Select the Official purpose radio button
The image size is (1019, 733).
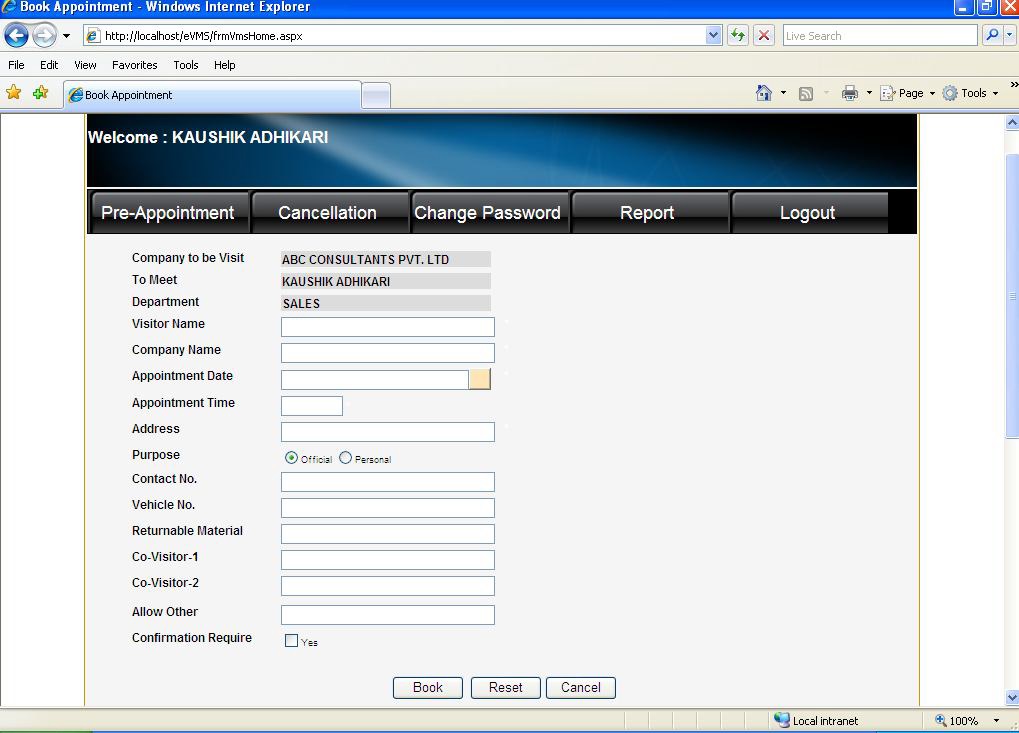point(292,458)
